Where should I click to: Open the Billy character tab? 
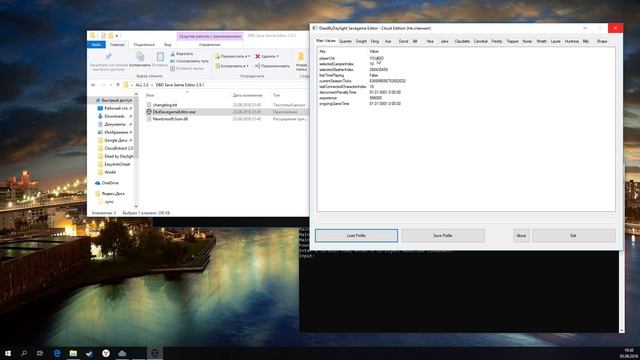point(586,41)
